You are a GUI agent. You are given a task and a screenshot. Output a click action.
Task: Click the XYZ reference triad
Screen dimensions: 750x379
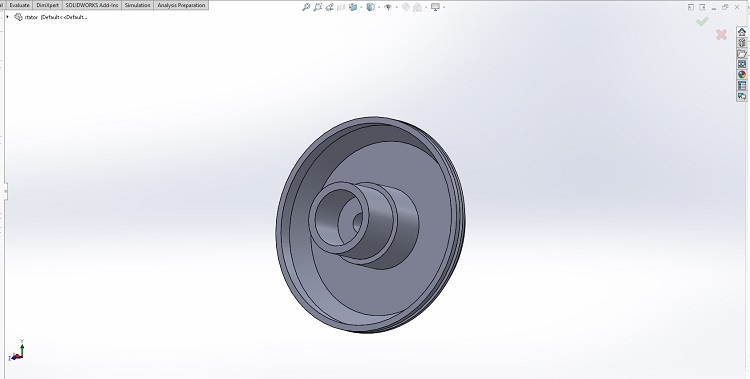coord(16,350)
